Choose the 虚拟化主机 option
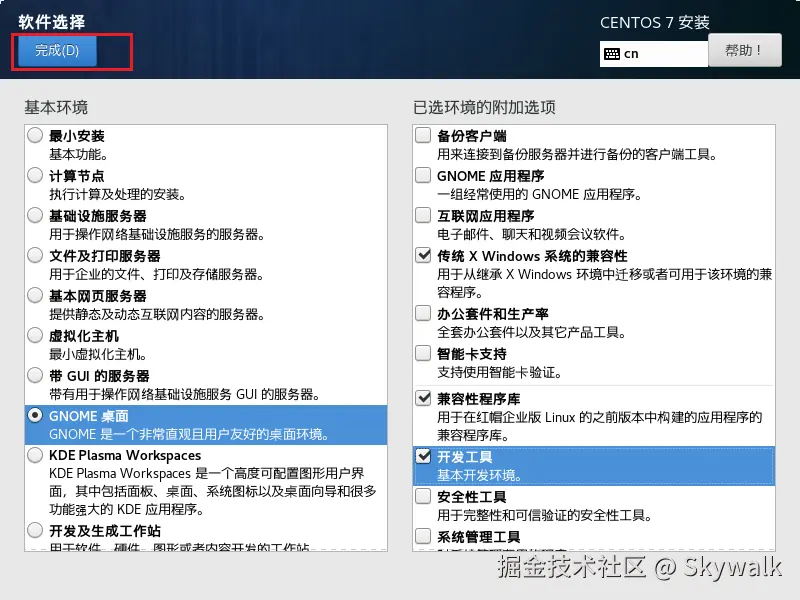This screenshot has width=800, height=600. click(x=35, y=335)
